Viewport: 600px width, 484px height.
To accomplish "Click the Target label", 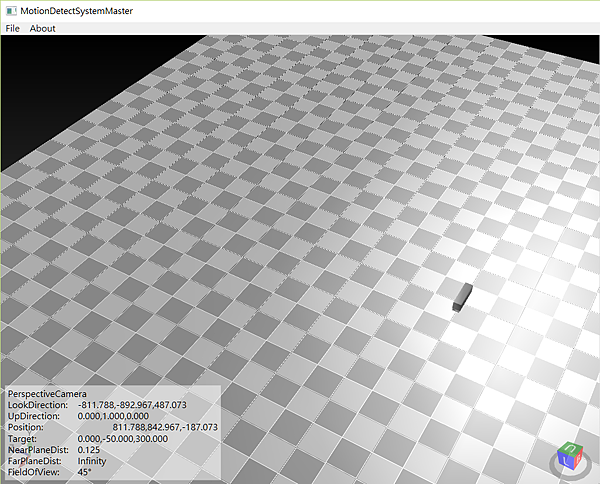I will (x=22, y=439).
